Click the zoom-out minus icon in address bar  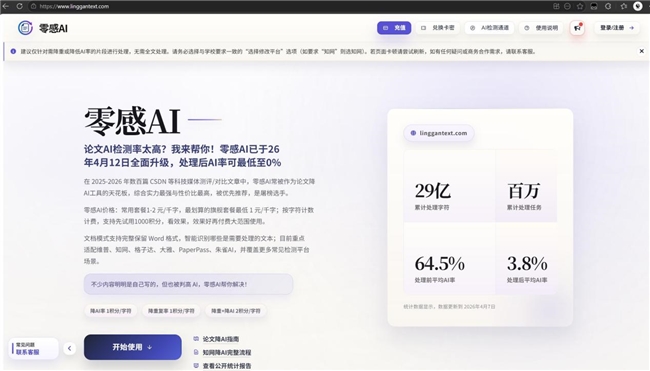[x=568, y=6]
